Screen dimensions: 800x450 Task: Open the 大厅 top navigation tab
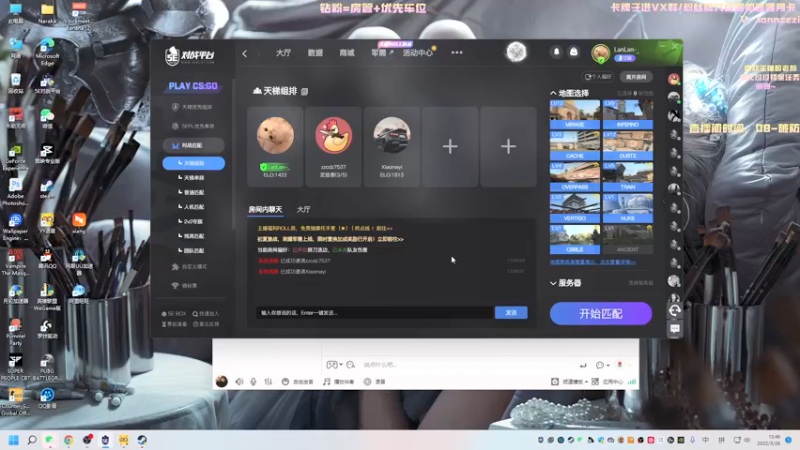[283, 53]
